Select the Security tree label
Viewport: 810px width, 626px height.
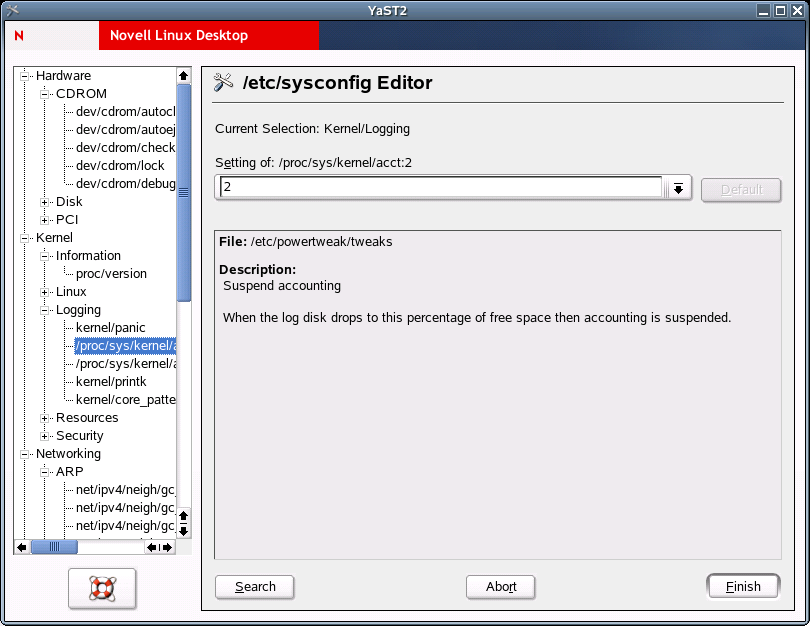[x=80, y=435]
